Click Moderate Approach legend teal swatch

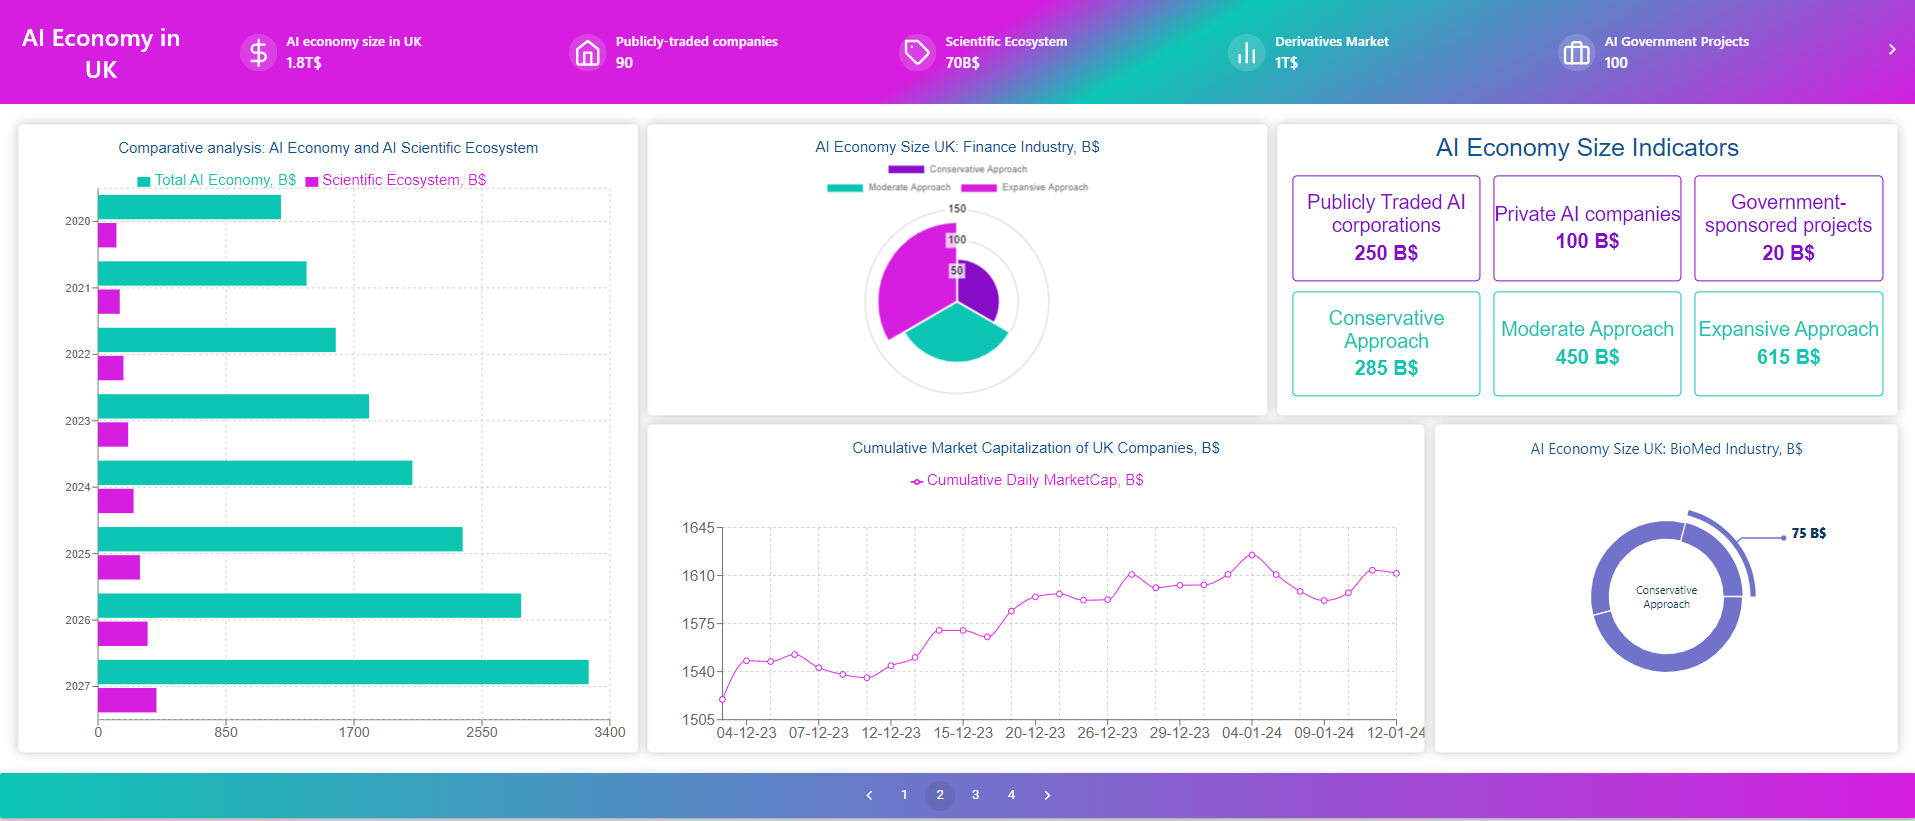845,187
